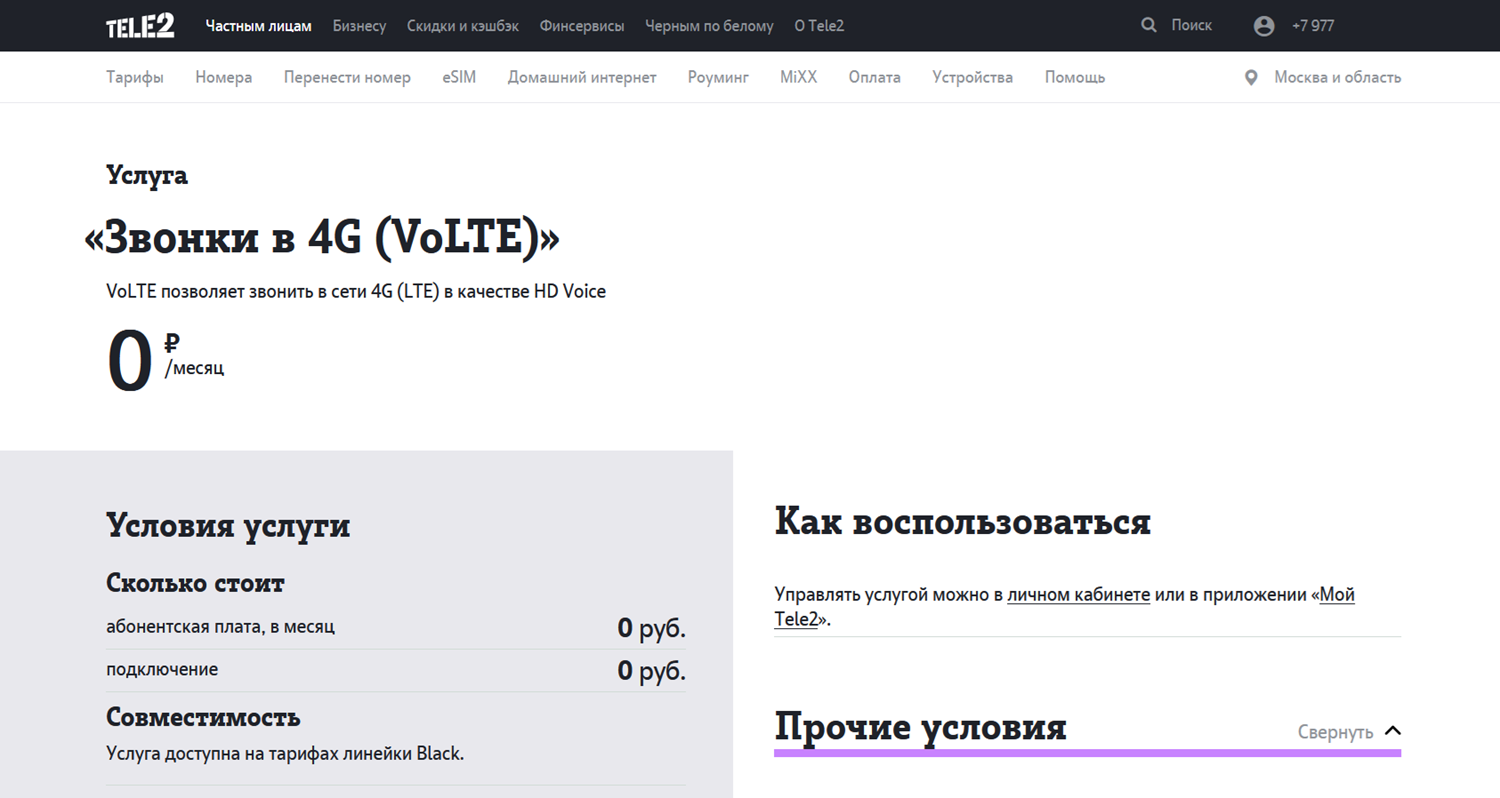Open Частным лицам section
The image size is (1500, 798).
(259, 26)
